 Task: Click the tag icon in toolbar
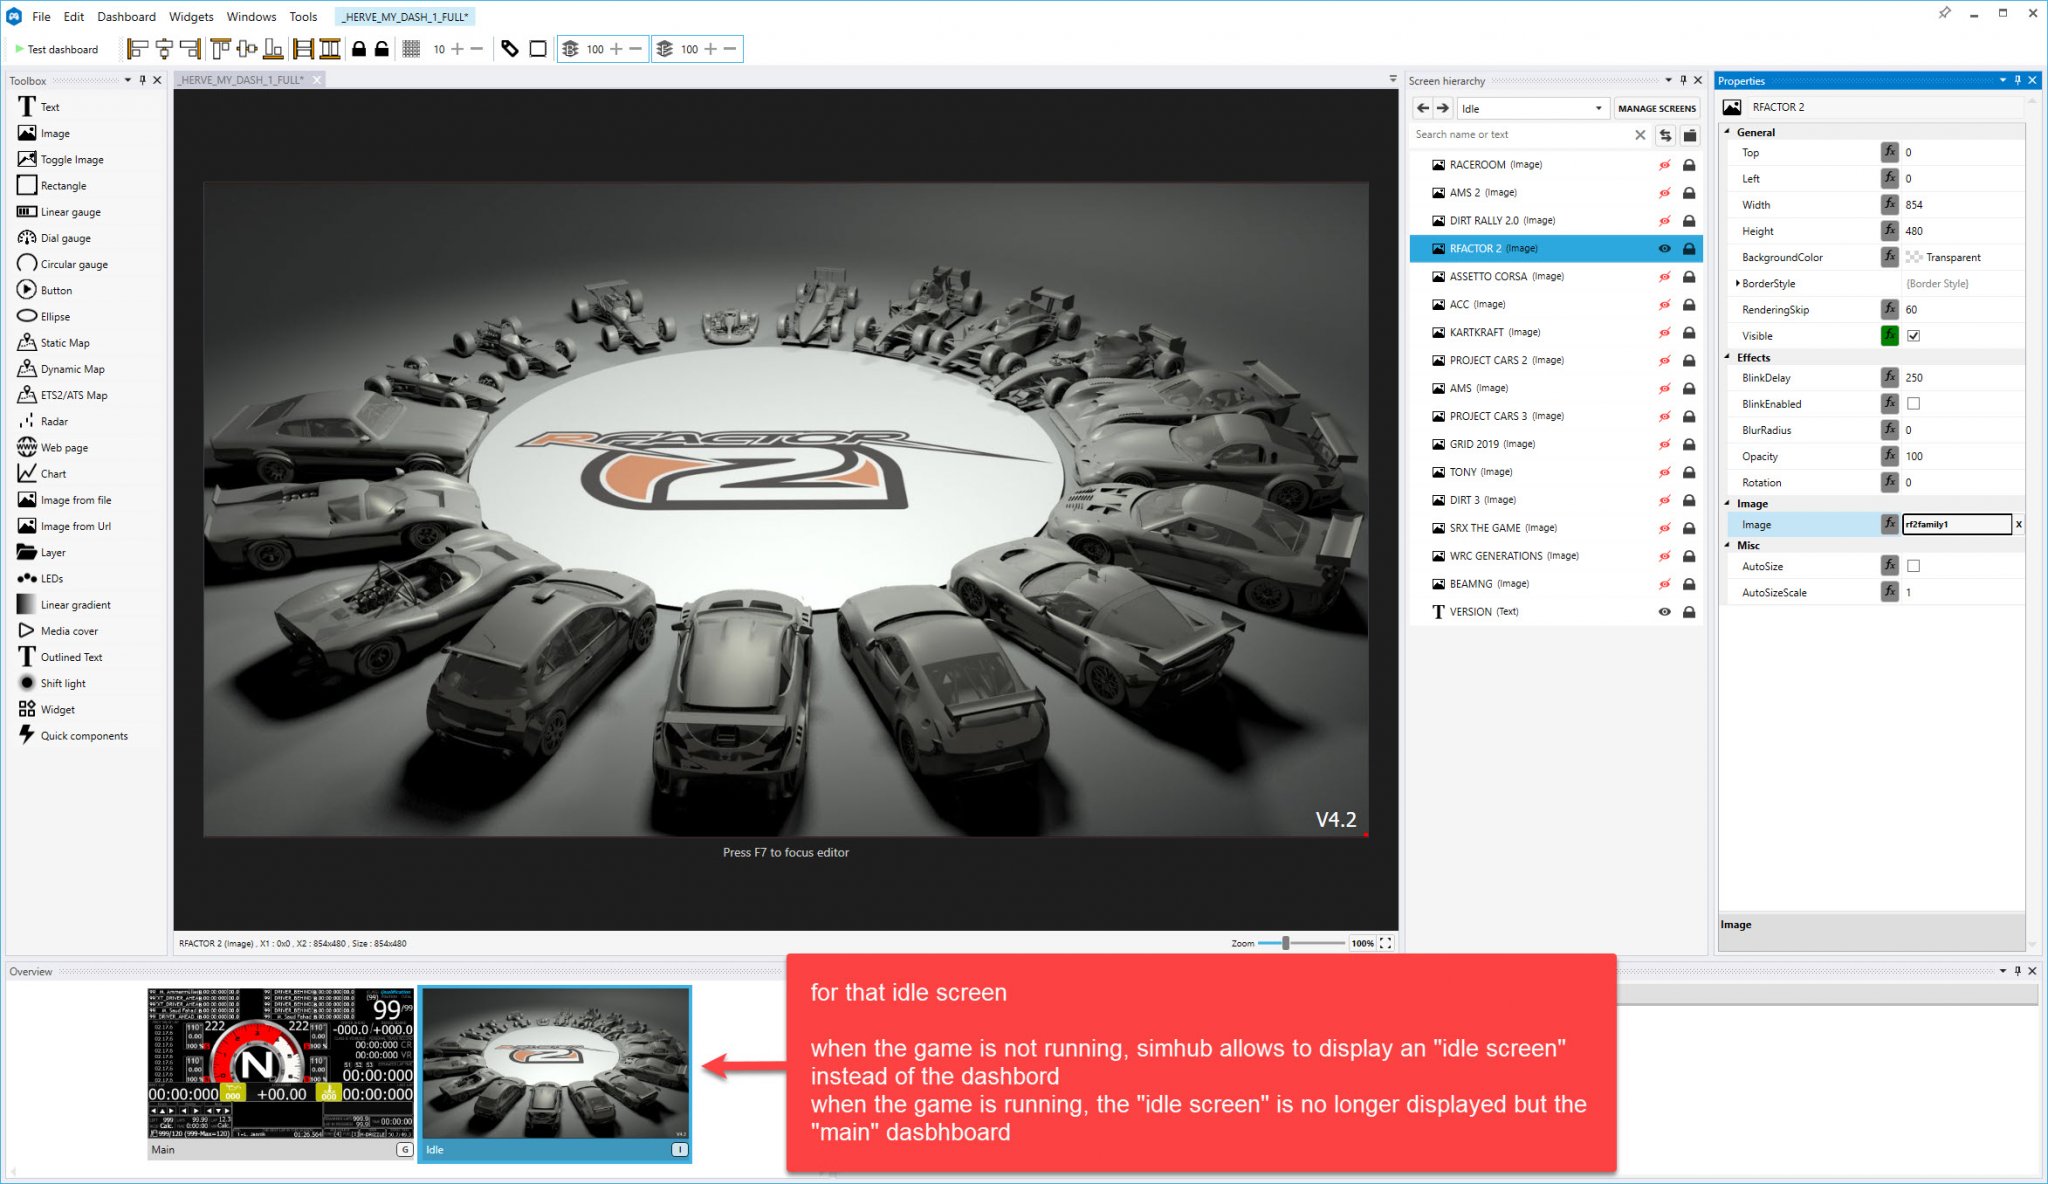tap(510, 49)
